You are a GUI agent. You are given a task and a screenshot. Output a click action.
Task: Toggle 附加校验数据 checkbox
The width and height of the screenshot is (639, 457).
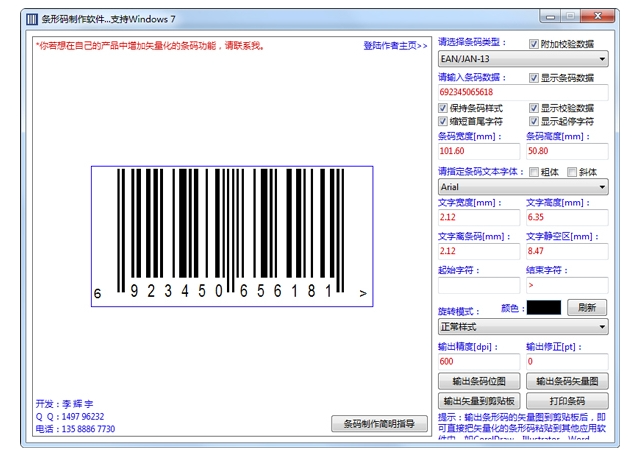pyautogui.click(x=533, y=44)
